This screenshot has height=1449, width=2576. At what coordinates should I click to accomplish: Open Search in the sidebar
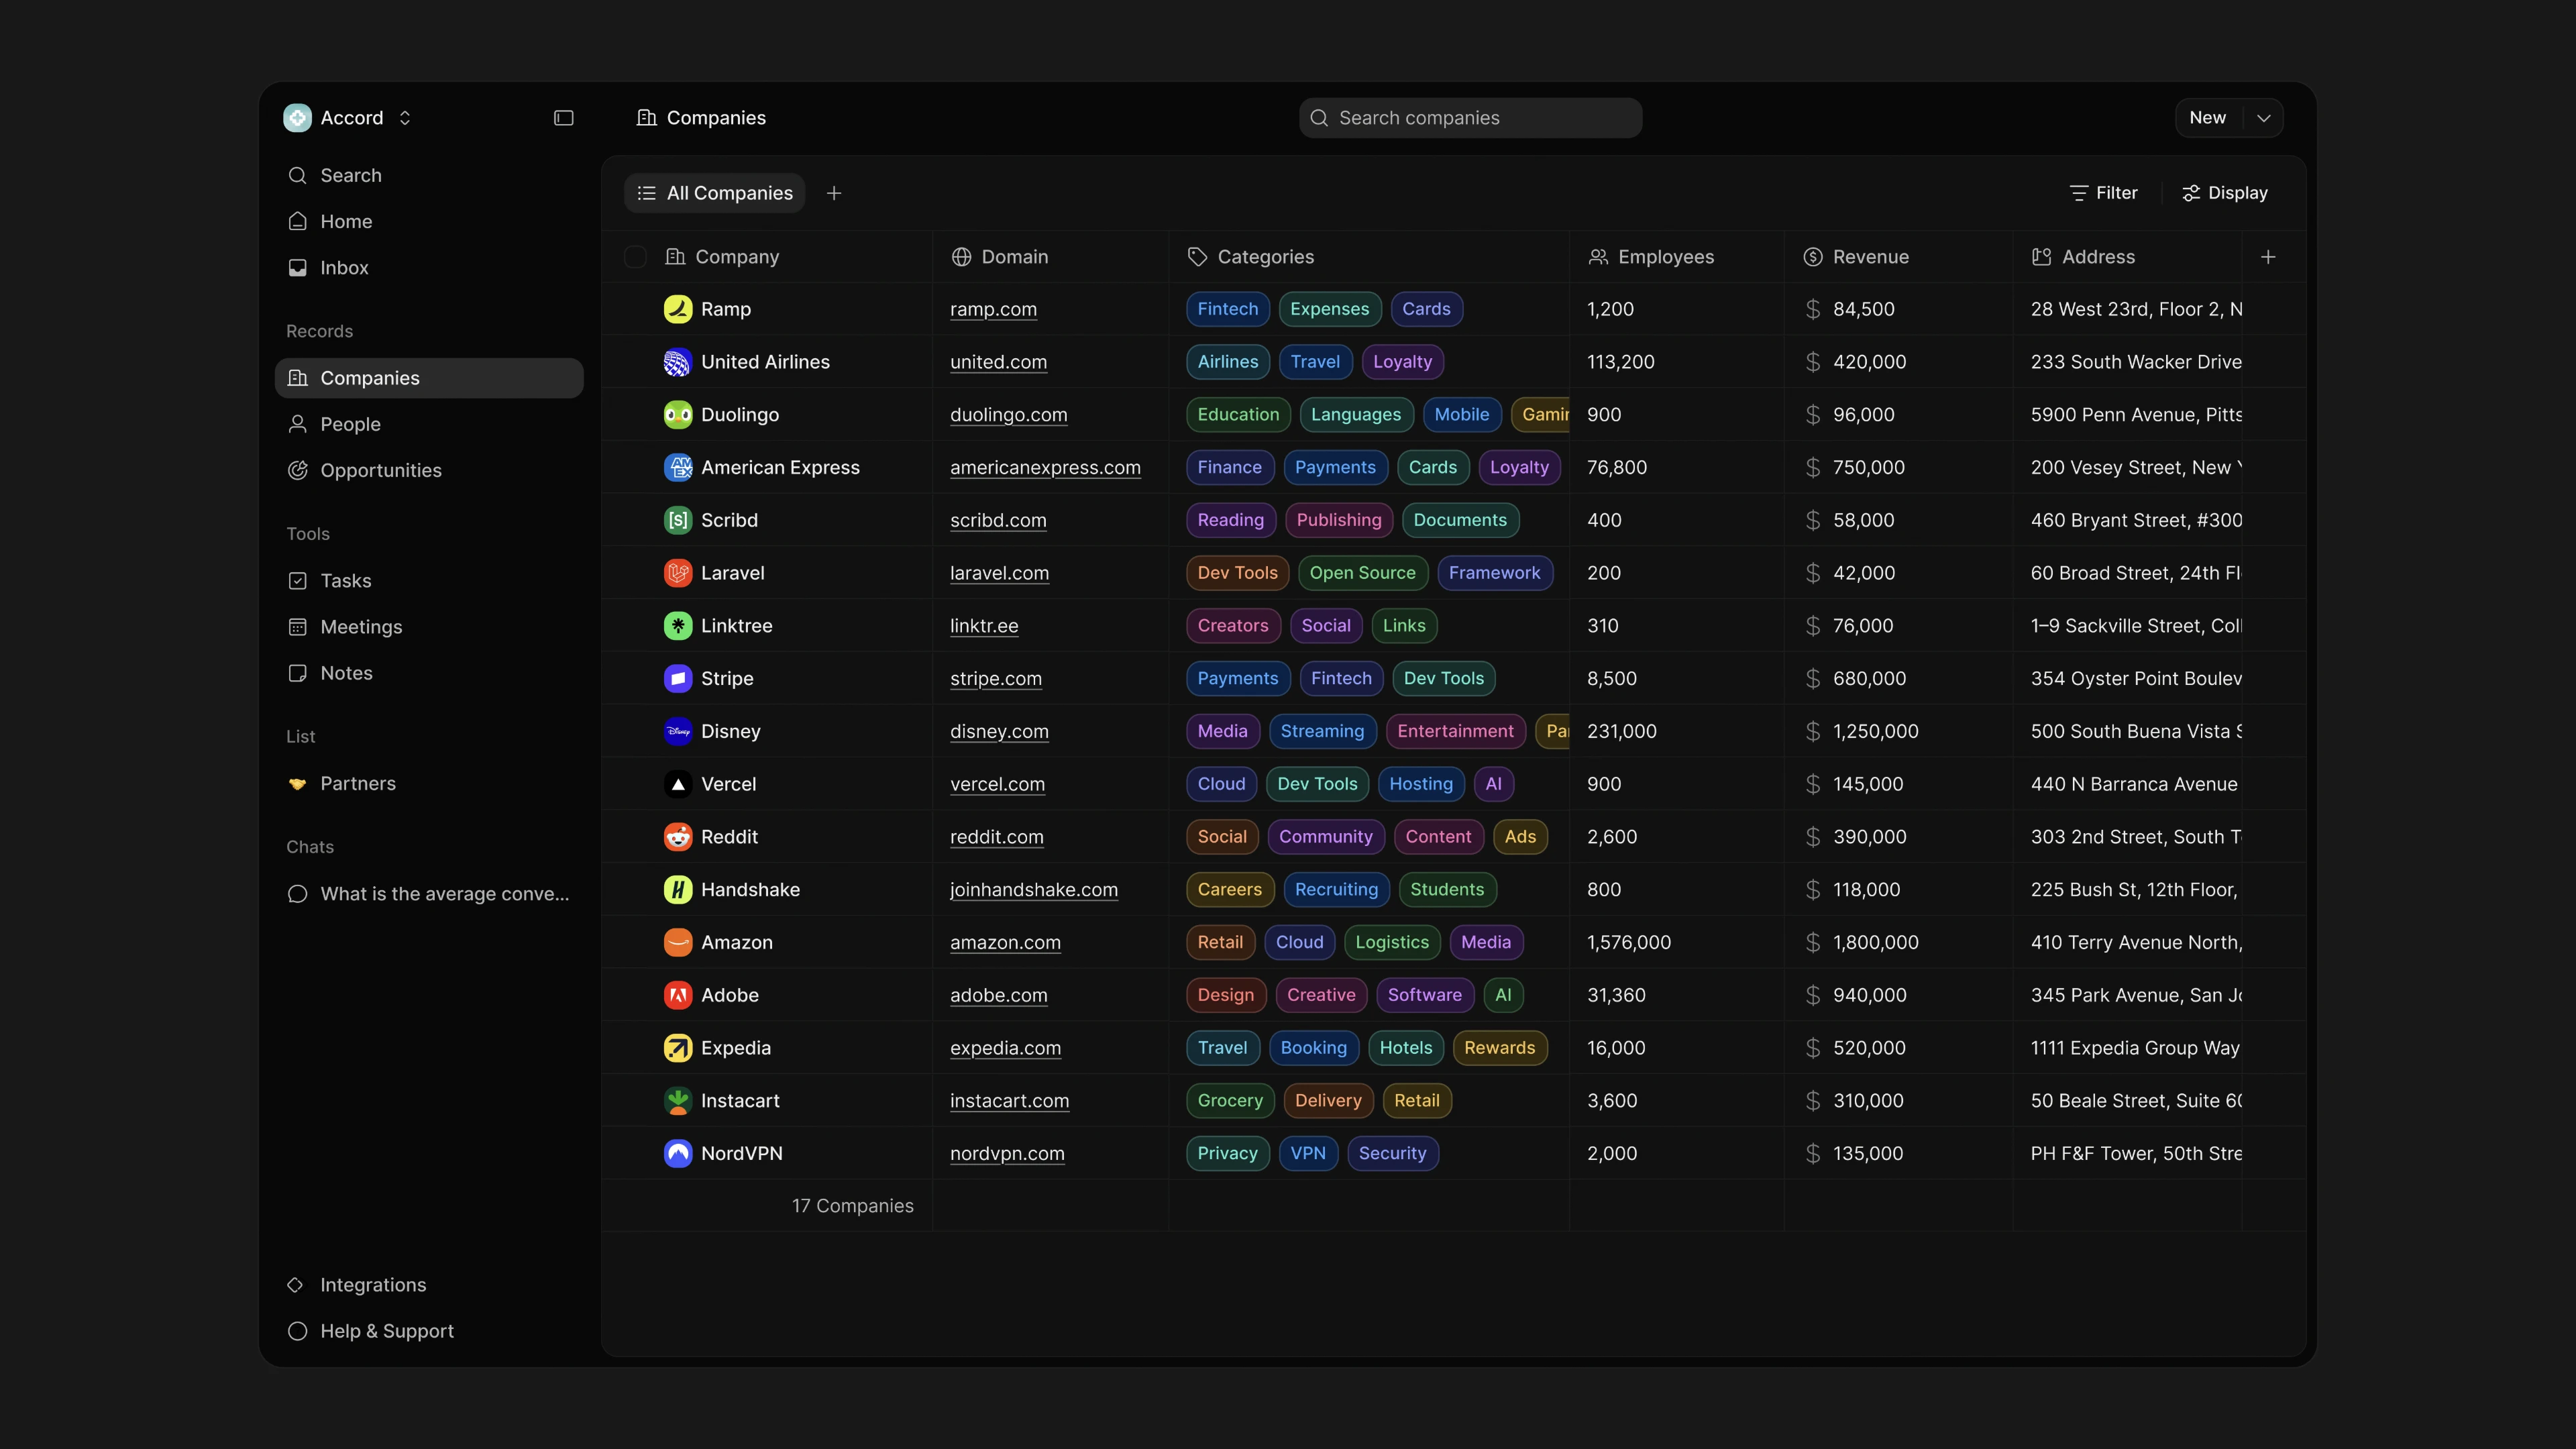tap(429, 176)
